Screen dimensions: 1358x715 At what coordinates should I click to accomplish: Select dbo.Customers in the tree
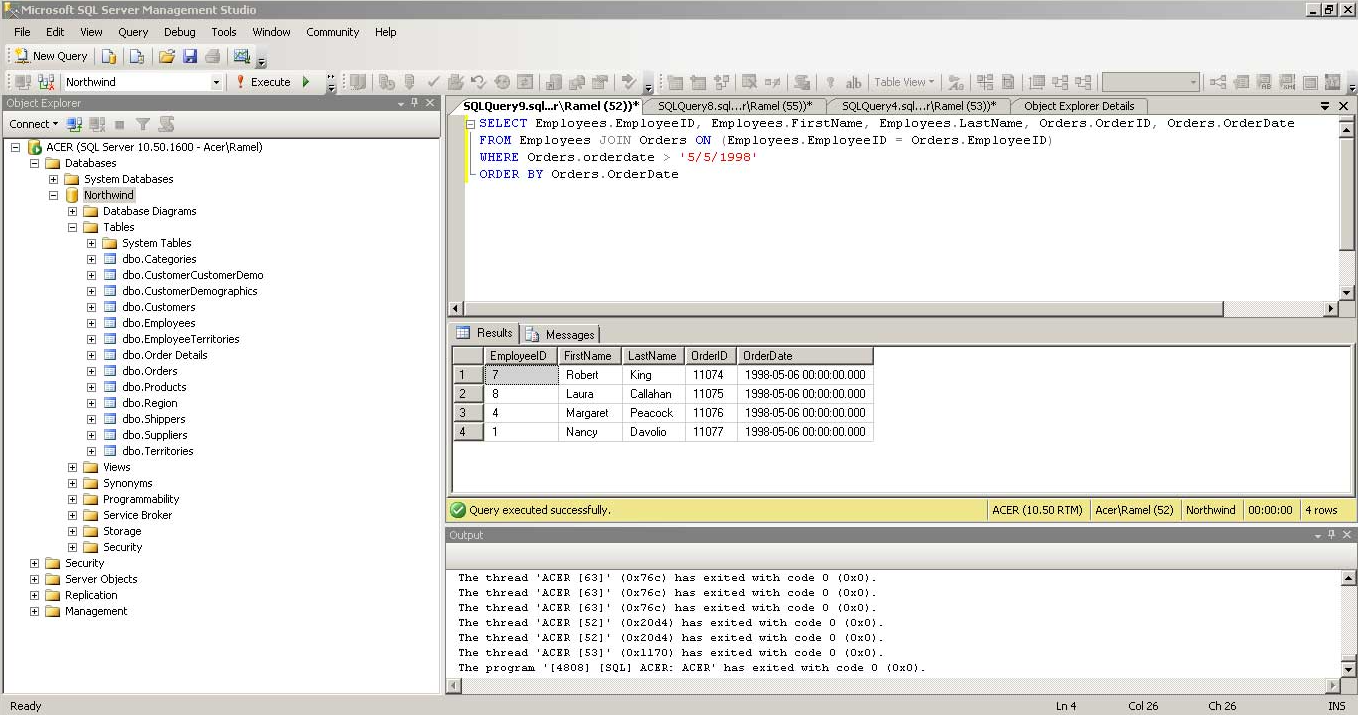tap(159, 307)
